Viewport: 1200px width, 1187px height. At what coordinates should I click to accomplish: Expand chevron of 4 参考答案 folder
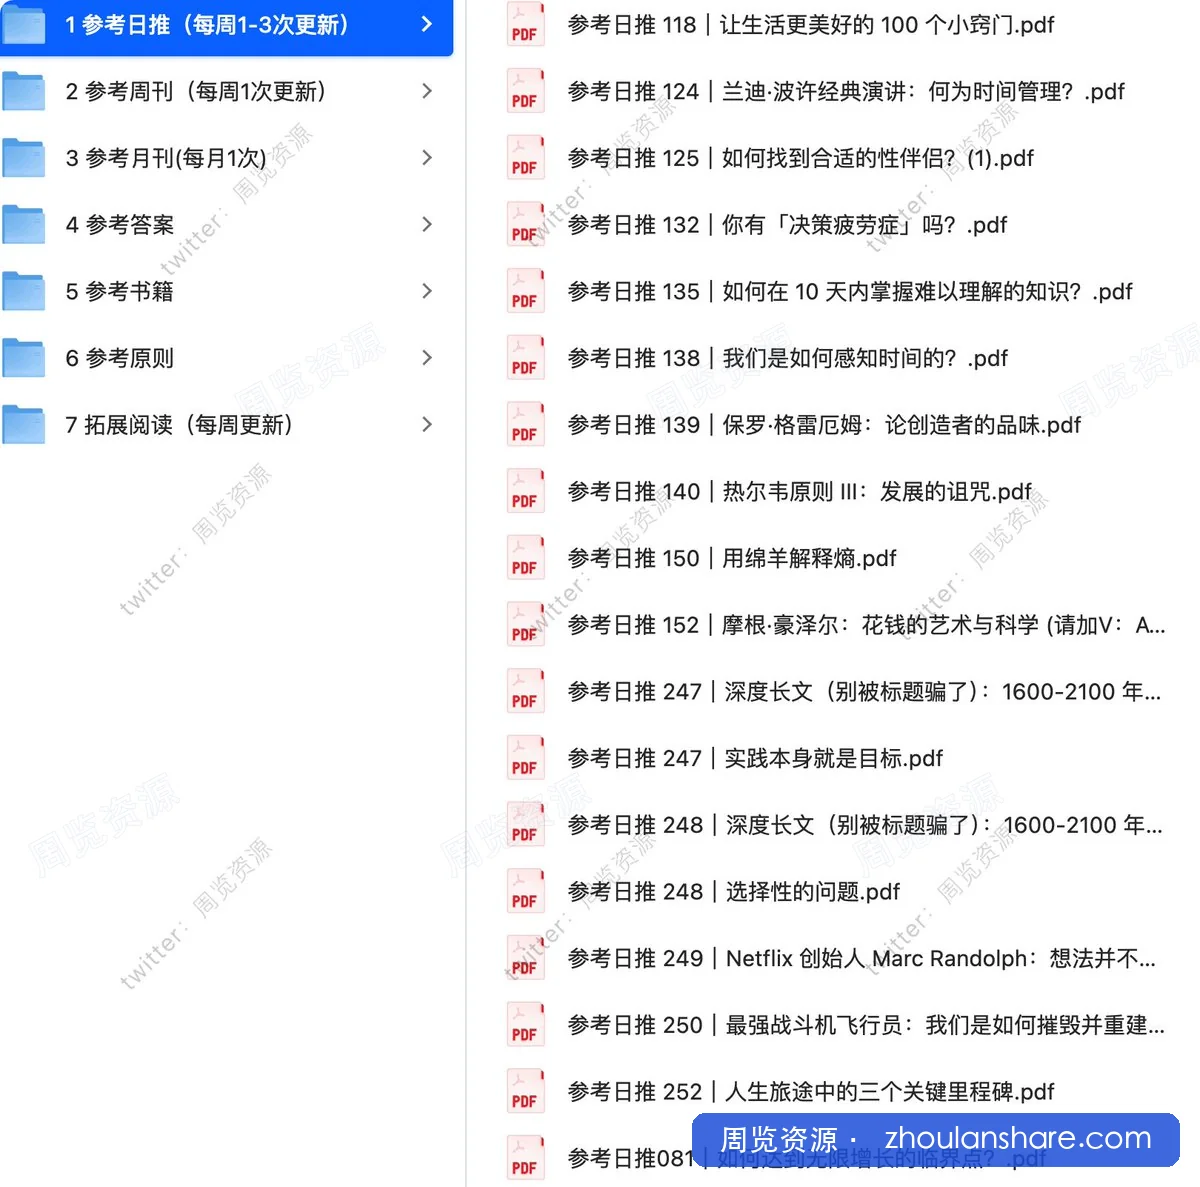427,224
